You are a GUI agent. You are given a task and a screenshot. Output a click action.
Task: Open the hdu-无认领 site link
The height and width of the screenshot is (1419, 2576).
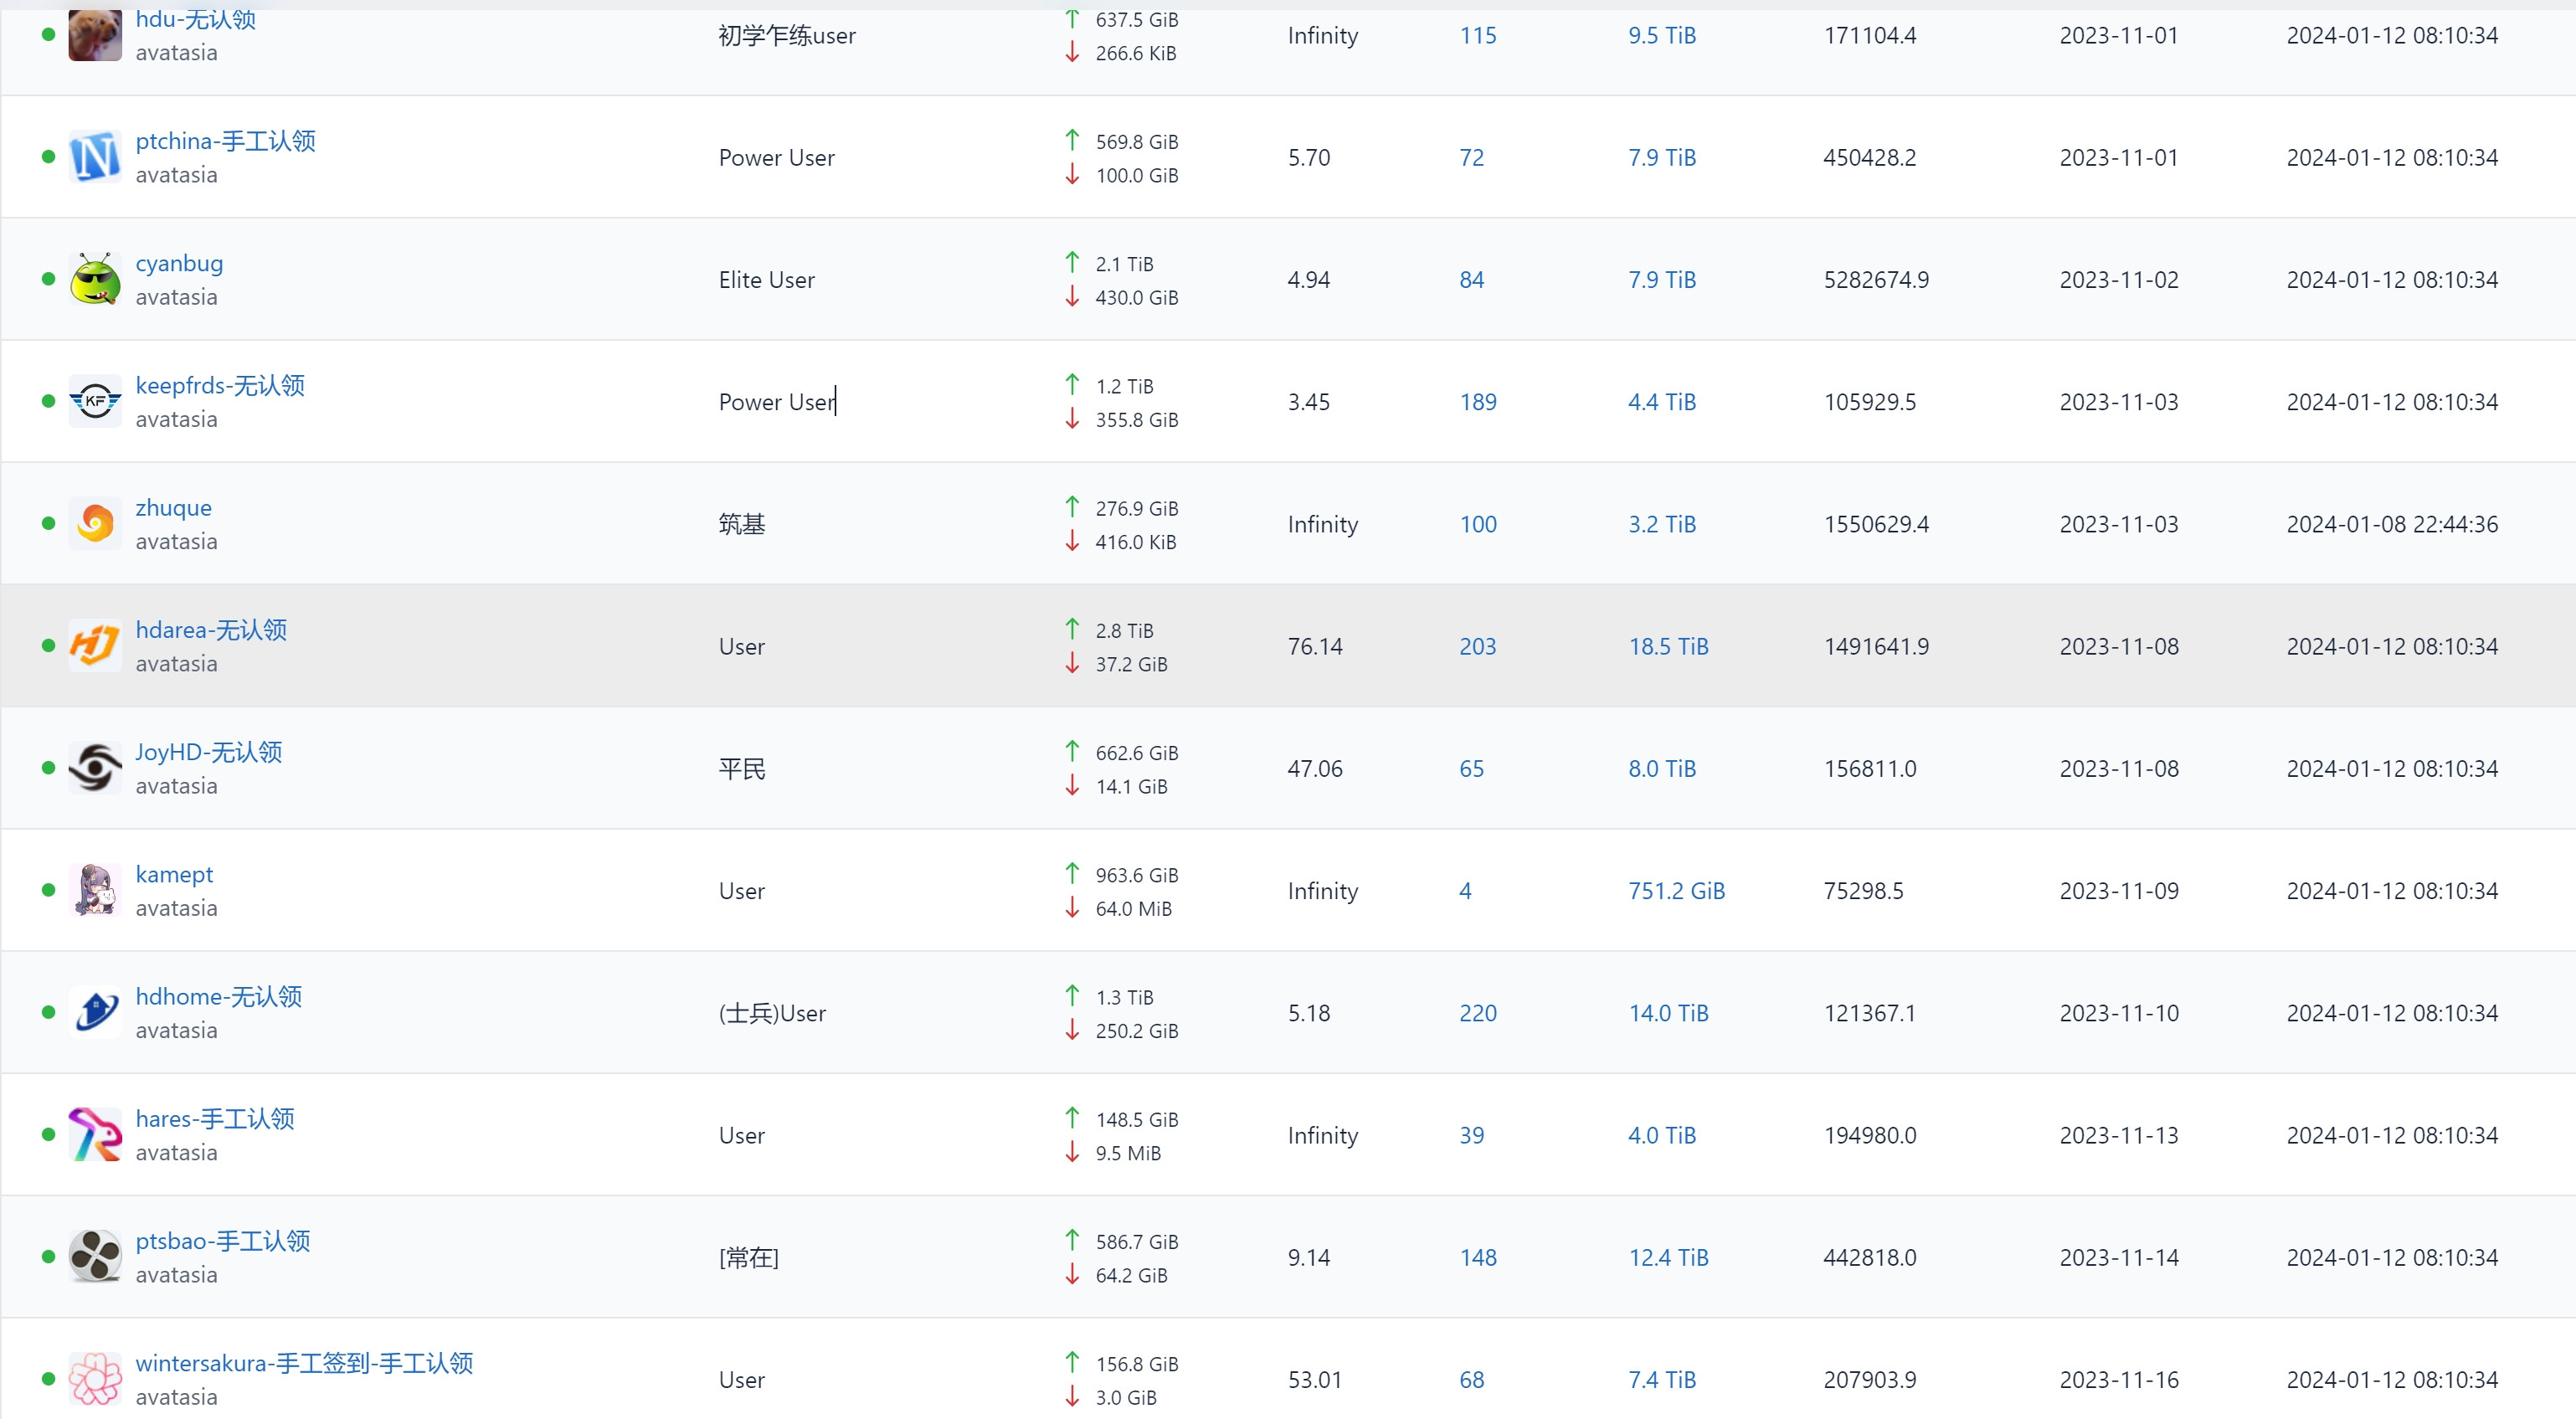(x=196, y=20)
